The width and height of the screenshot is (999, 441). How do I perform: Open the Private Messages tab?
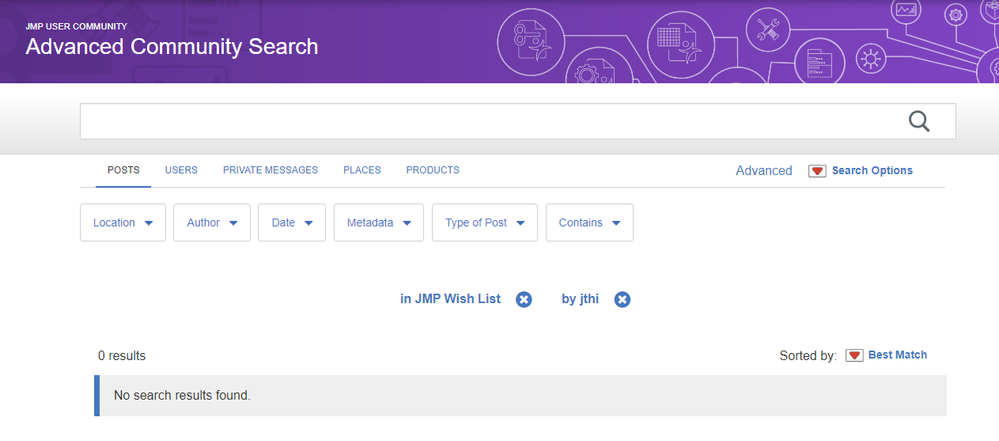(270, 170)
